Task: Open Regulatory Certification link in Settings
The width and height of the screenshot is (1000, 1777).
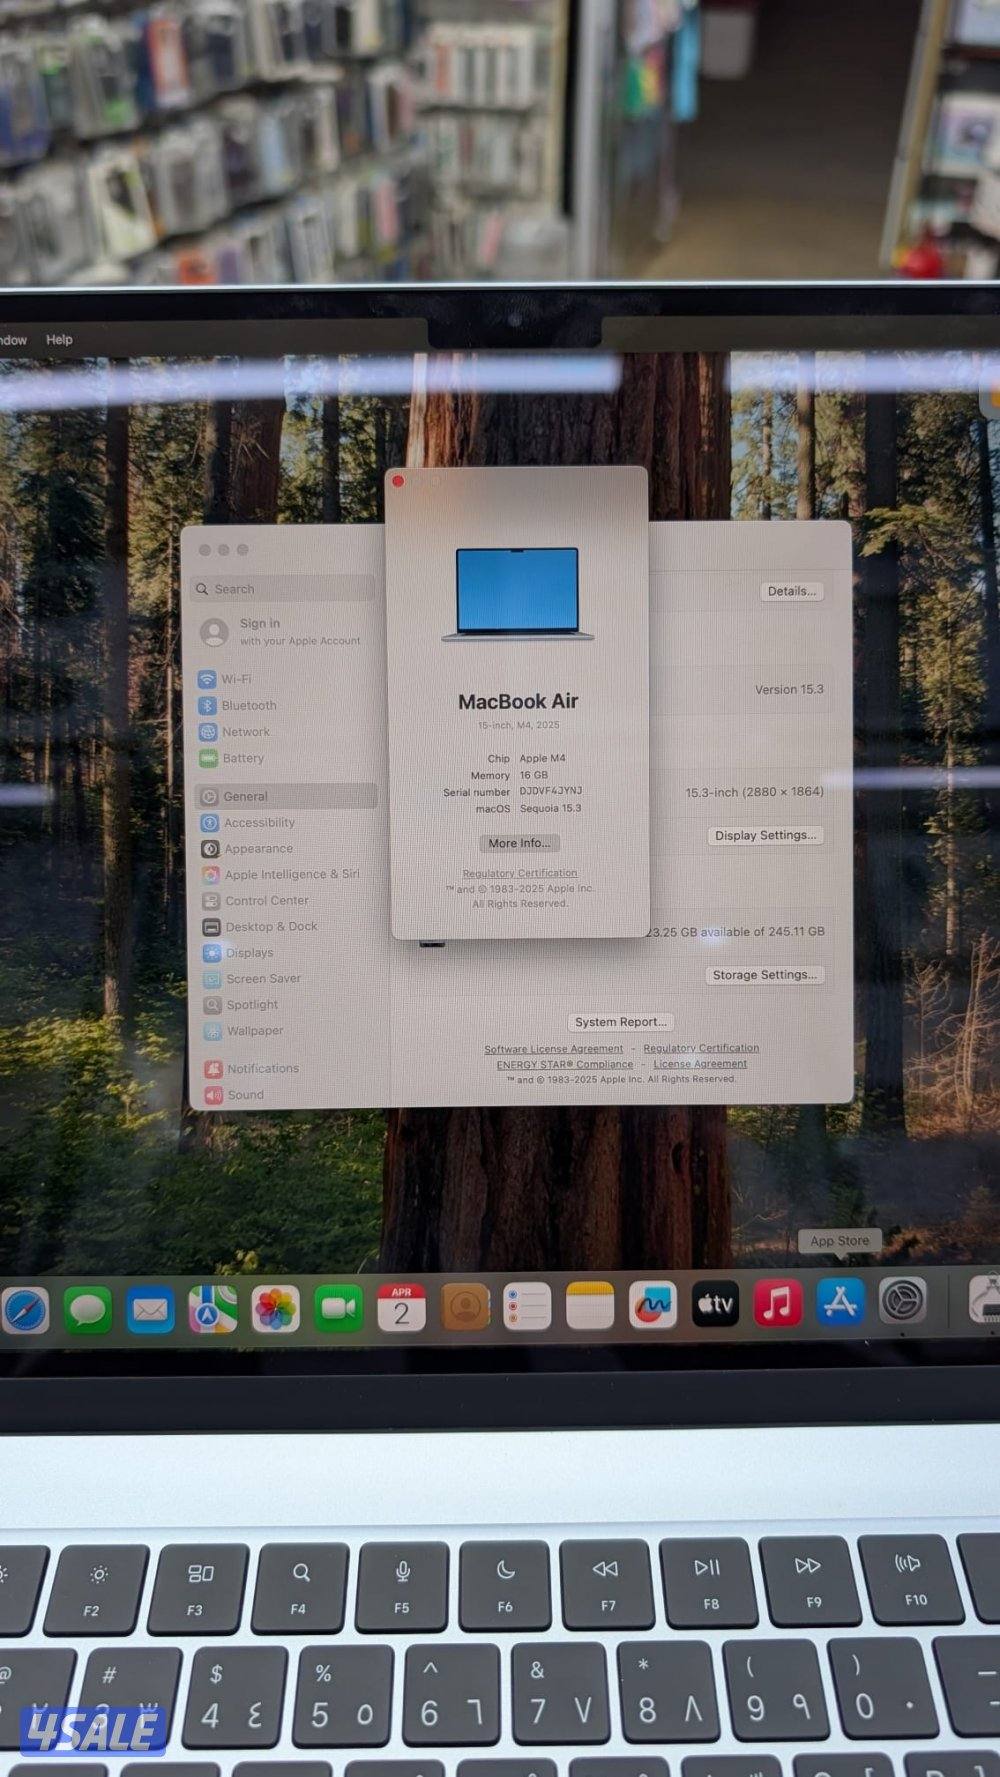Action: pyautogui.click(x=701, y=1048)
